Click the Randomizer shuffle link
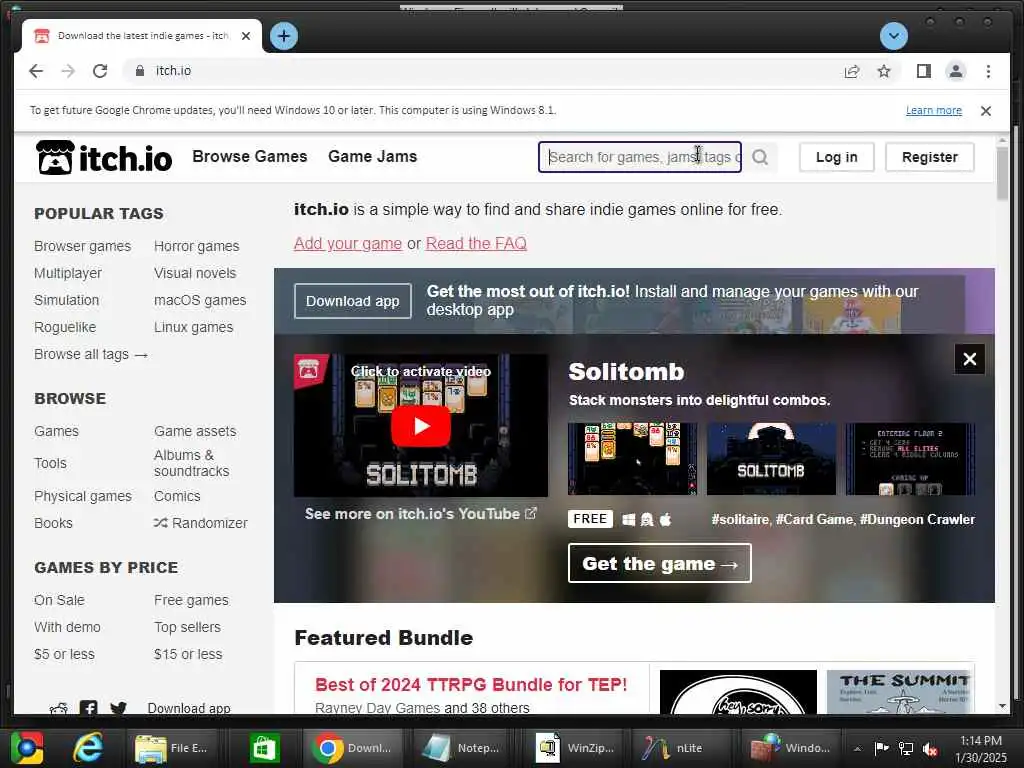1024x768 pixels. (200, 523)
